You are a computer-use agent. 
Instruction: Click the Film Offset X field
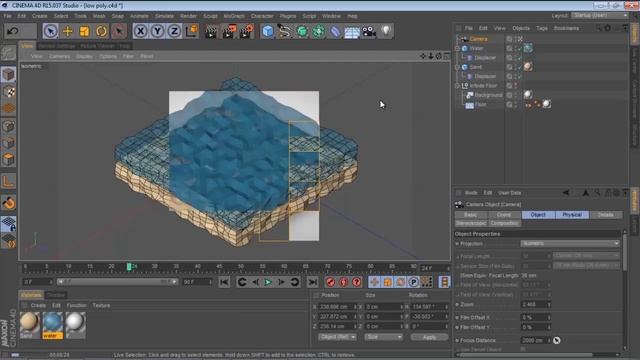pyautogui.click(x=536, y=318)
